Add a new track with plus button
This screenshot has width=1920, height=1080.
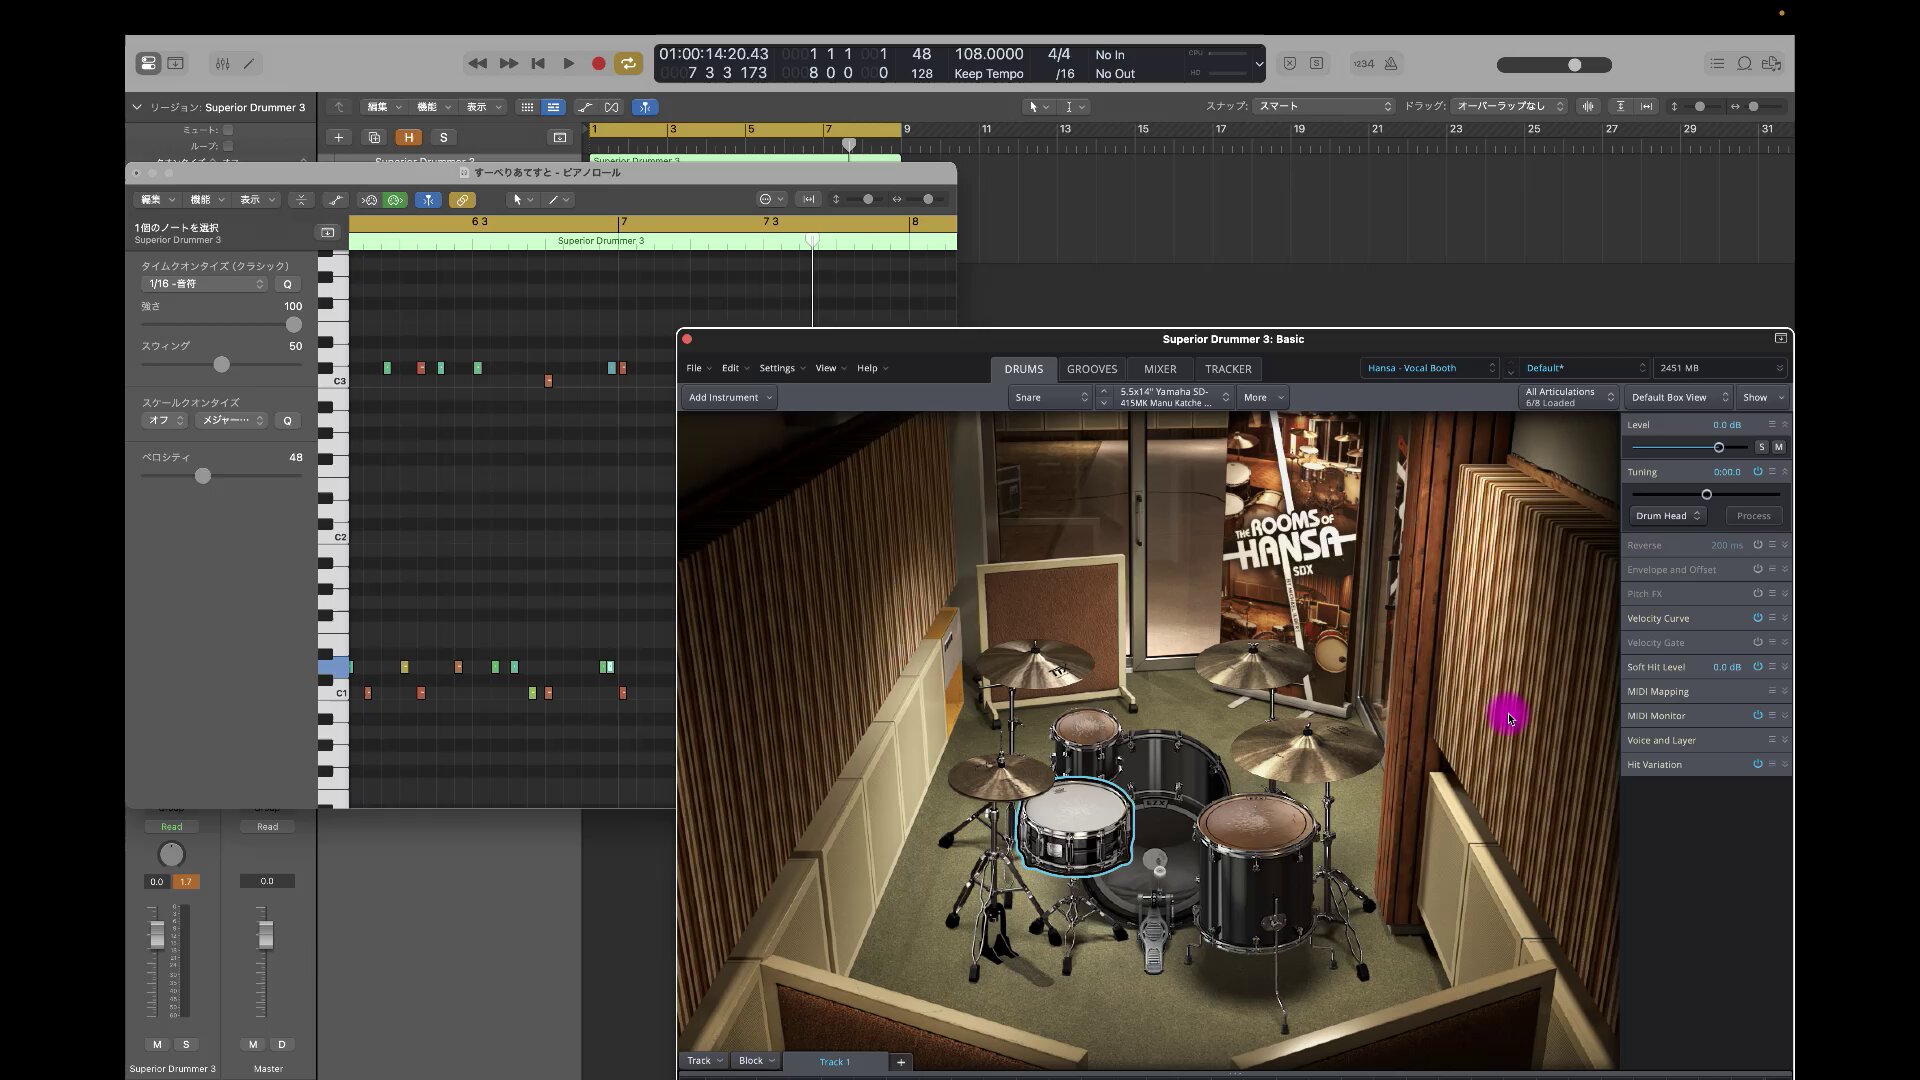338,137
